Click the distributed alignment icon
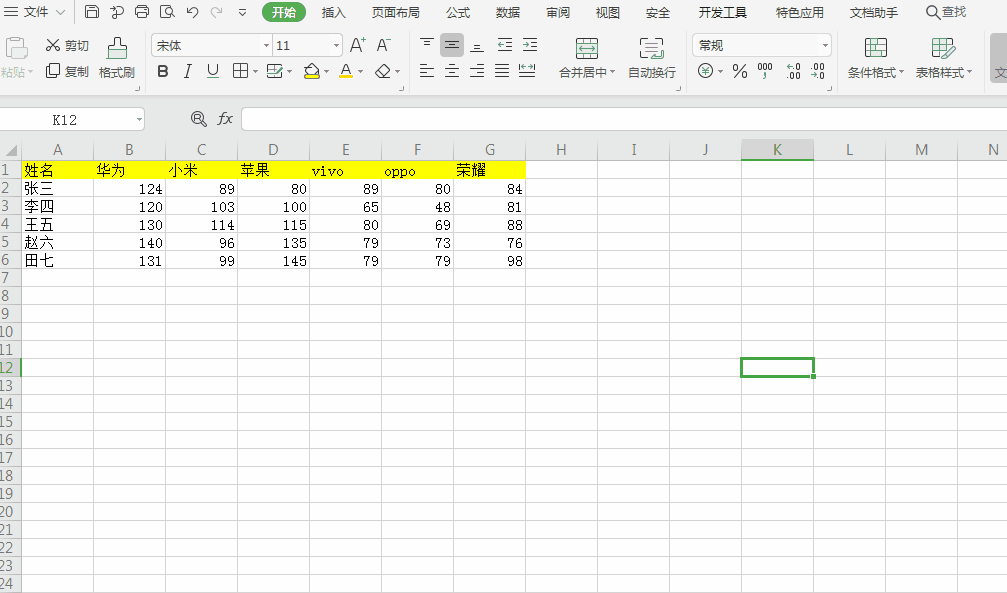The width and height of the screenshot is (1007, 593). pyautogui.click(x=527, y=71)
